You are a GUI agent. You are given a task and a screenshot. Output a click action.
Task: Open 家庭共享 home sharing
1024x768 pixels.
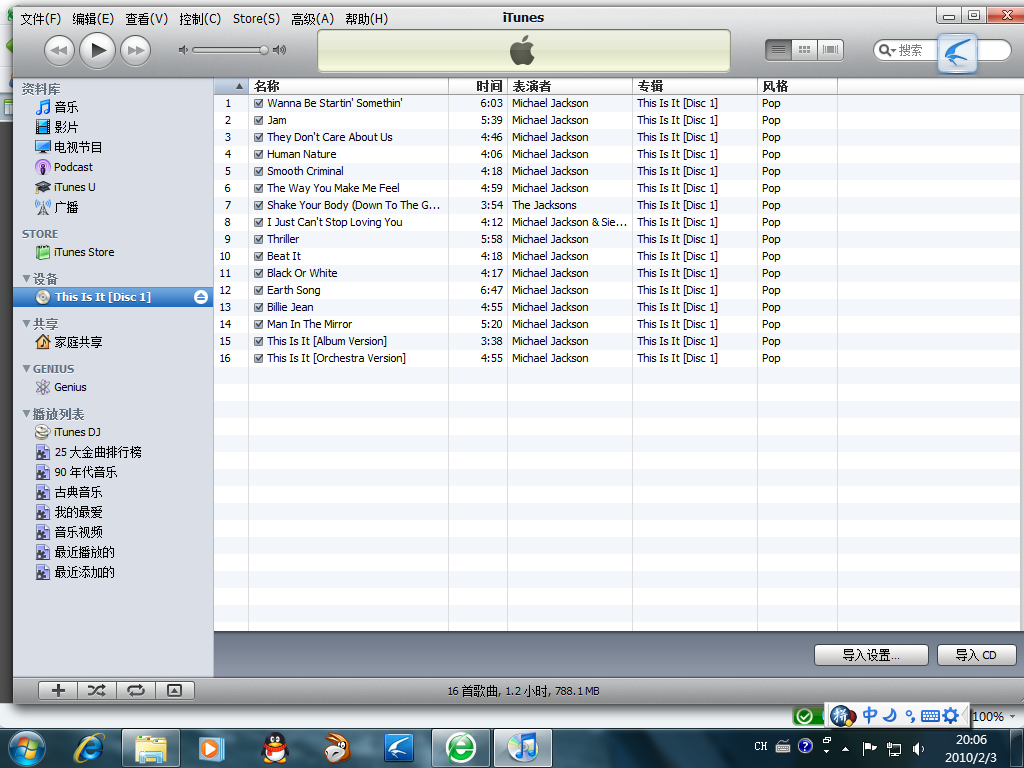69,342
